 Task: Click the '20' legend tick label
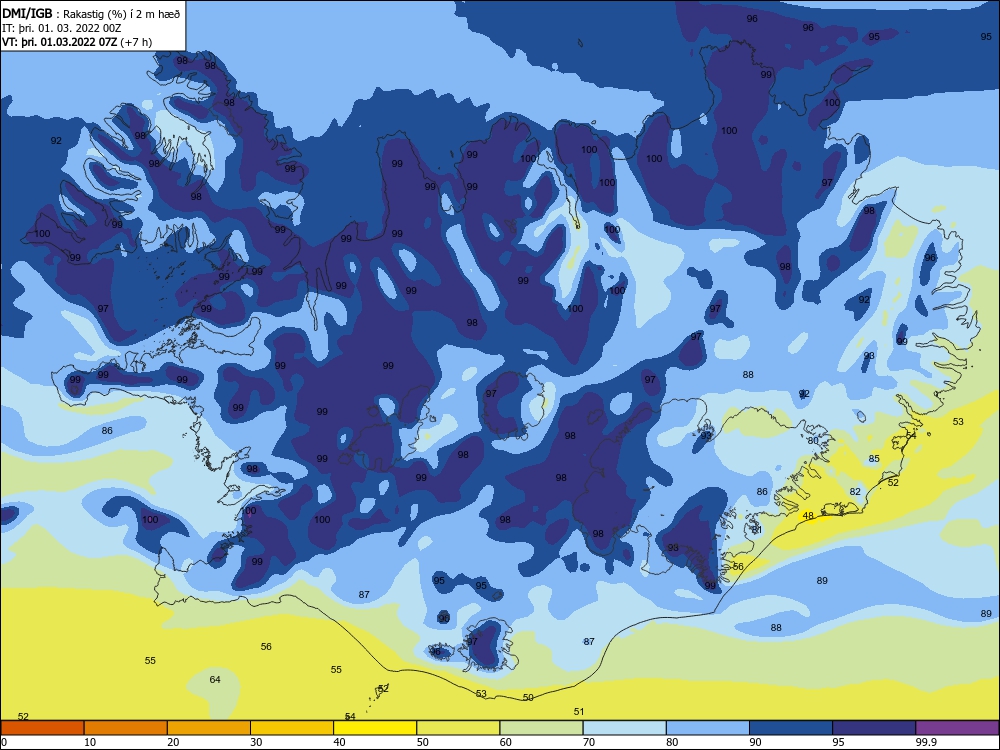(x=173, y=742)
